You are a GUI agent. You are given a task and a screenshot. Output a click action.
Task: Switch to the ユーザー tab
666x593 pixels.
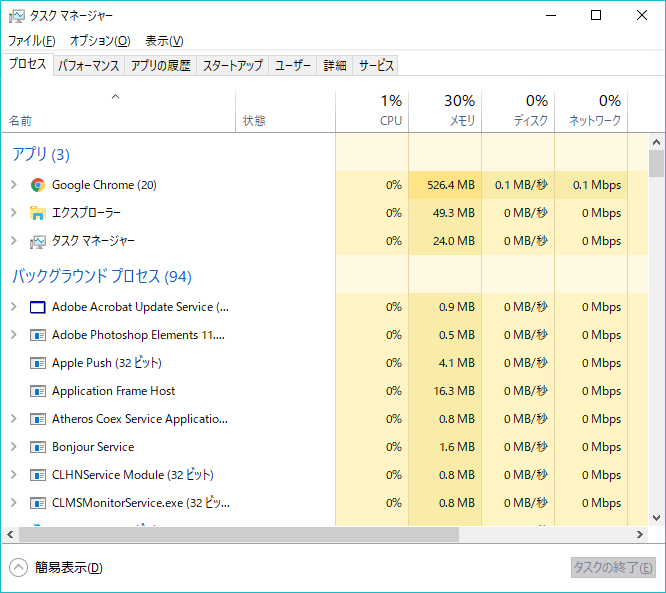pos(293,65)
